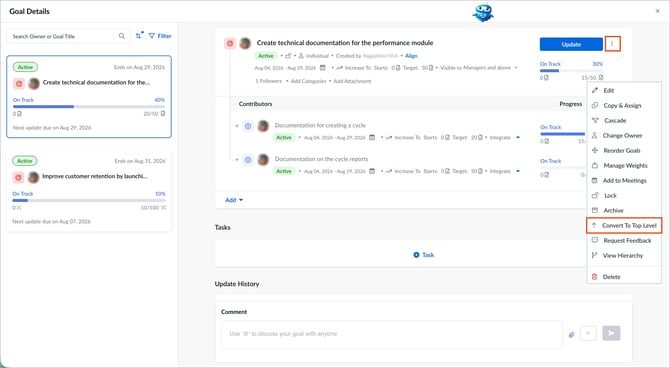Viewport: 670px width, 368px height.
Task: Click owner avatar of the main goal header
Action: coord(245,43)
